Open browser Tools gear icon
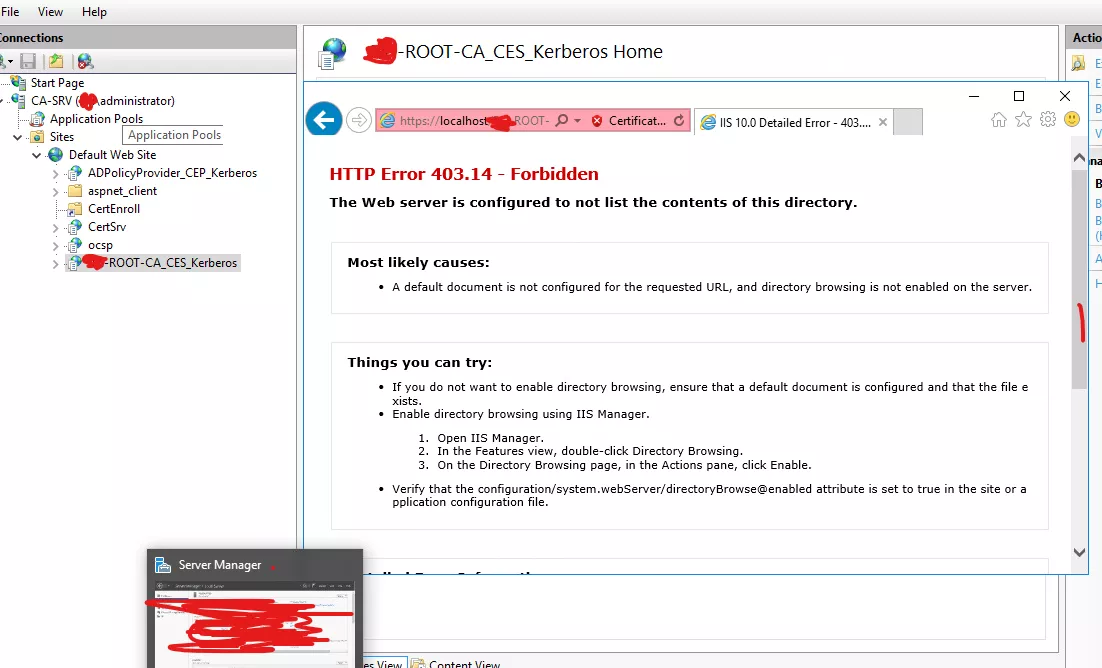Viewport: 1102px width, 668px height. tap(1048, 120)
